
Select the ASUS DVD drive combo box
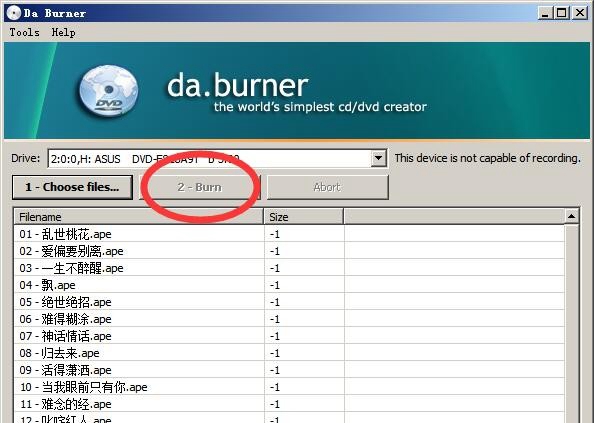pos(217,158)
